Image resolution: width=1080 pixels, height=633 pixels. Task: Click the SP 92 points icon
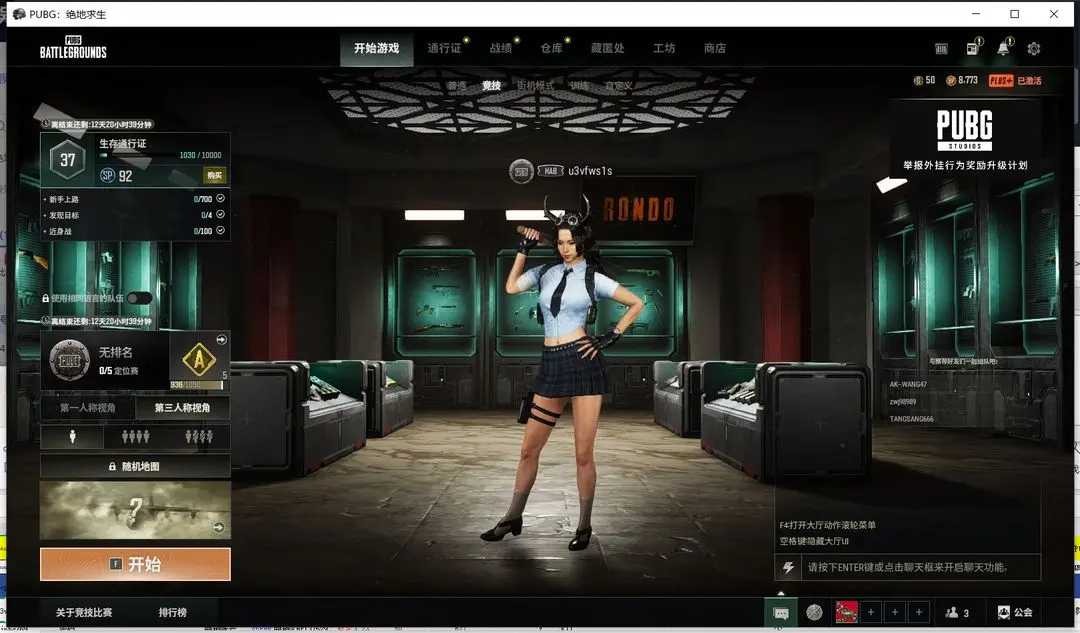(107, 176)
